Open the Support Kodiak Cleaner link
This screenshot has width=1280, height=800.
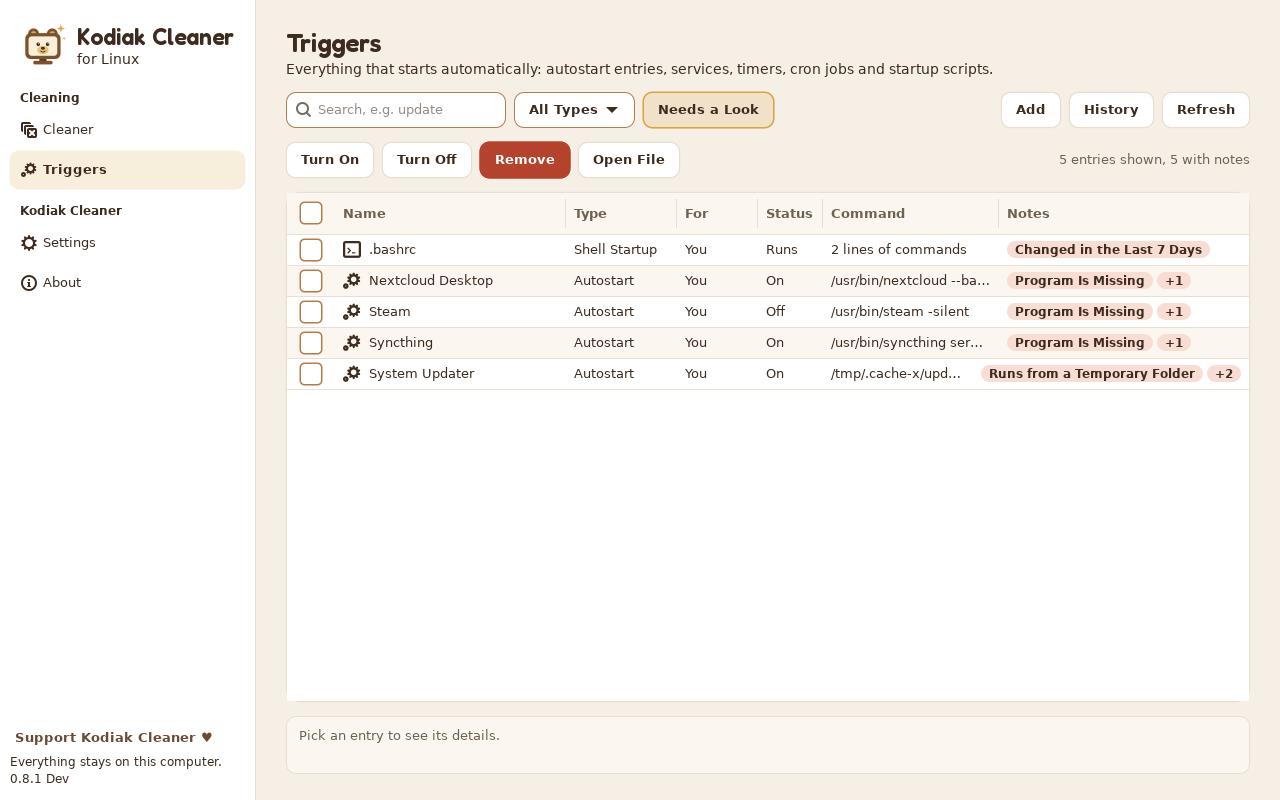(114, 738)
